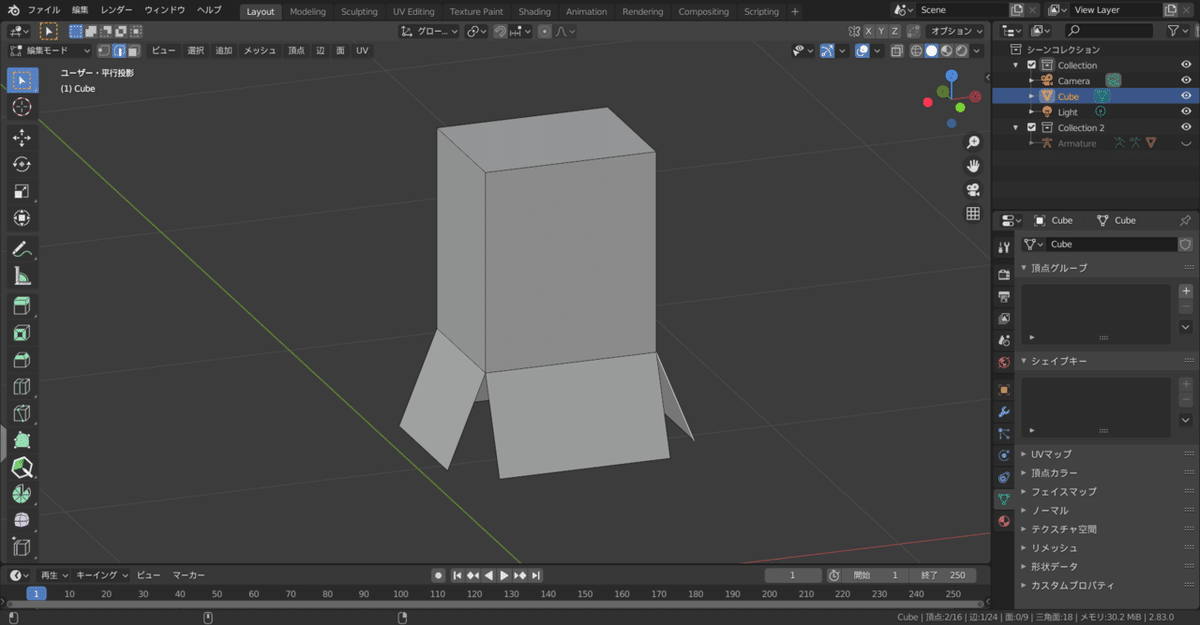This screenshot has height=625, width=1200.
Task: Select the Scale tool
Action: tap(22, 191)
